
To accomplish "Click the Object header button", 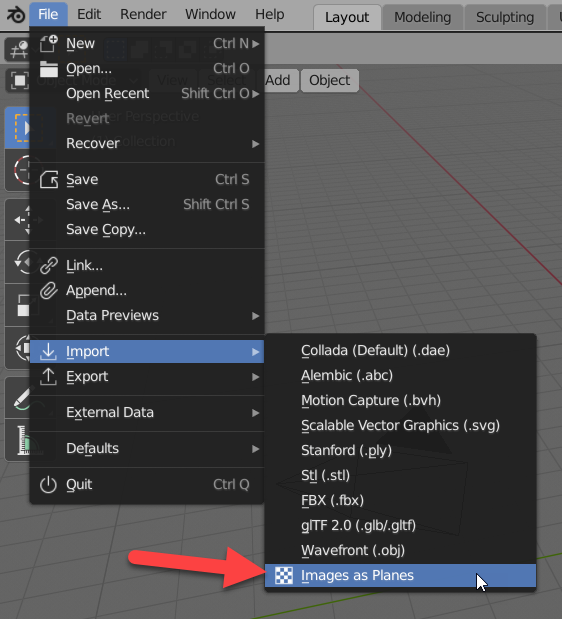I will (x=330, y=81).
